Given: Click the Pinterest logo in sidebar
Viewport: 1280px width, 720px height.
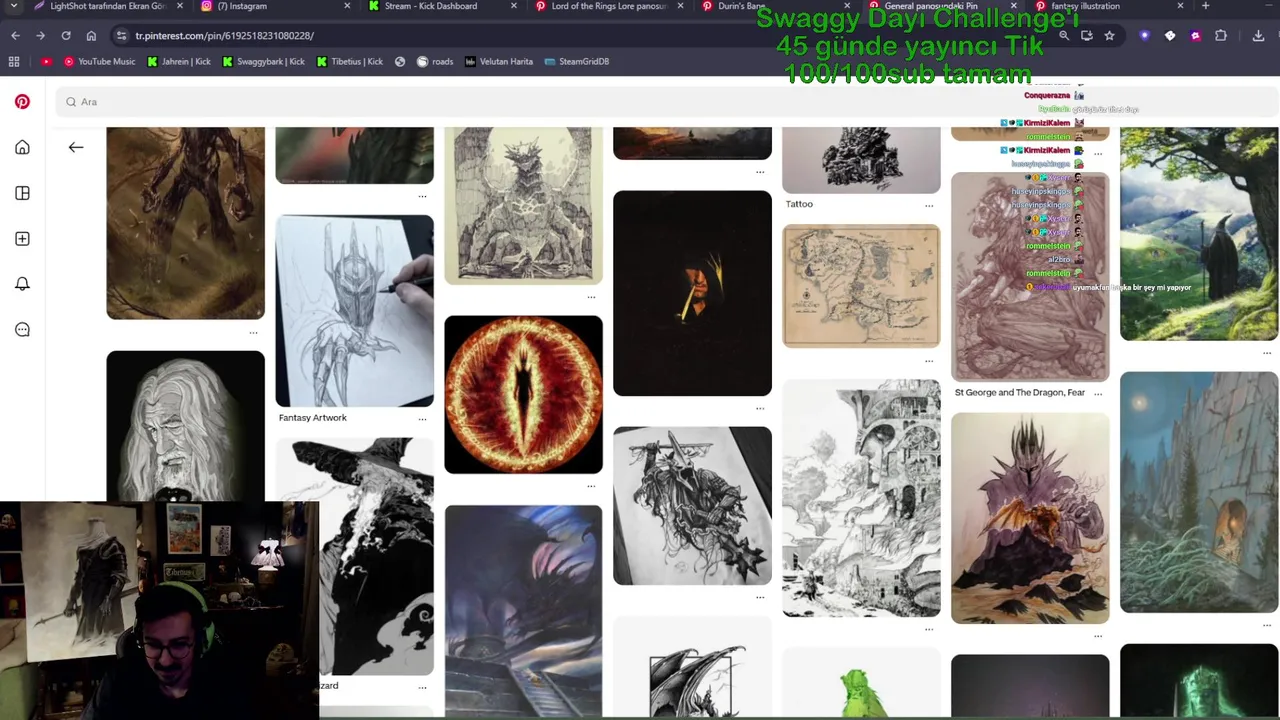Looking at the screenshot, I should tap(22, 102).
